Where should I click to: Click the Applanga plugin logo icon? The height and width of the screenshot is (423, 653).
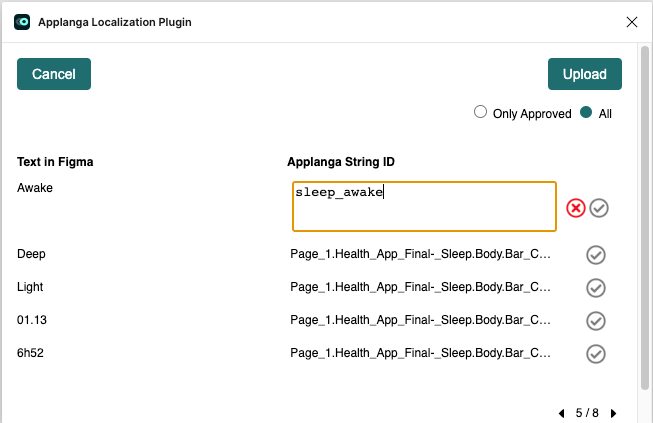22,22
